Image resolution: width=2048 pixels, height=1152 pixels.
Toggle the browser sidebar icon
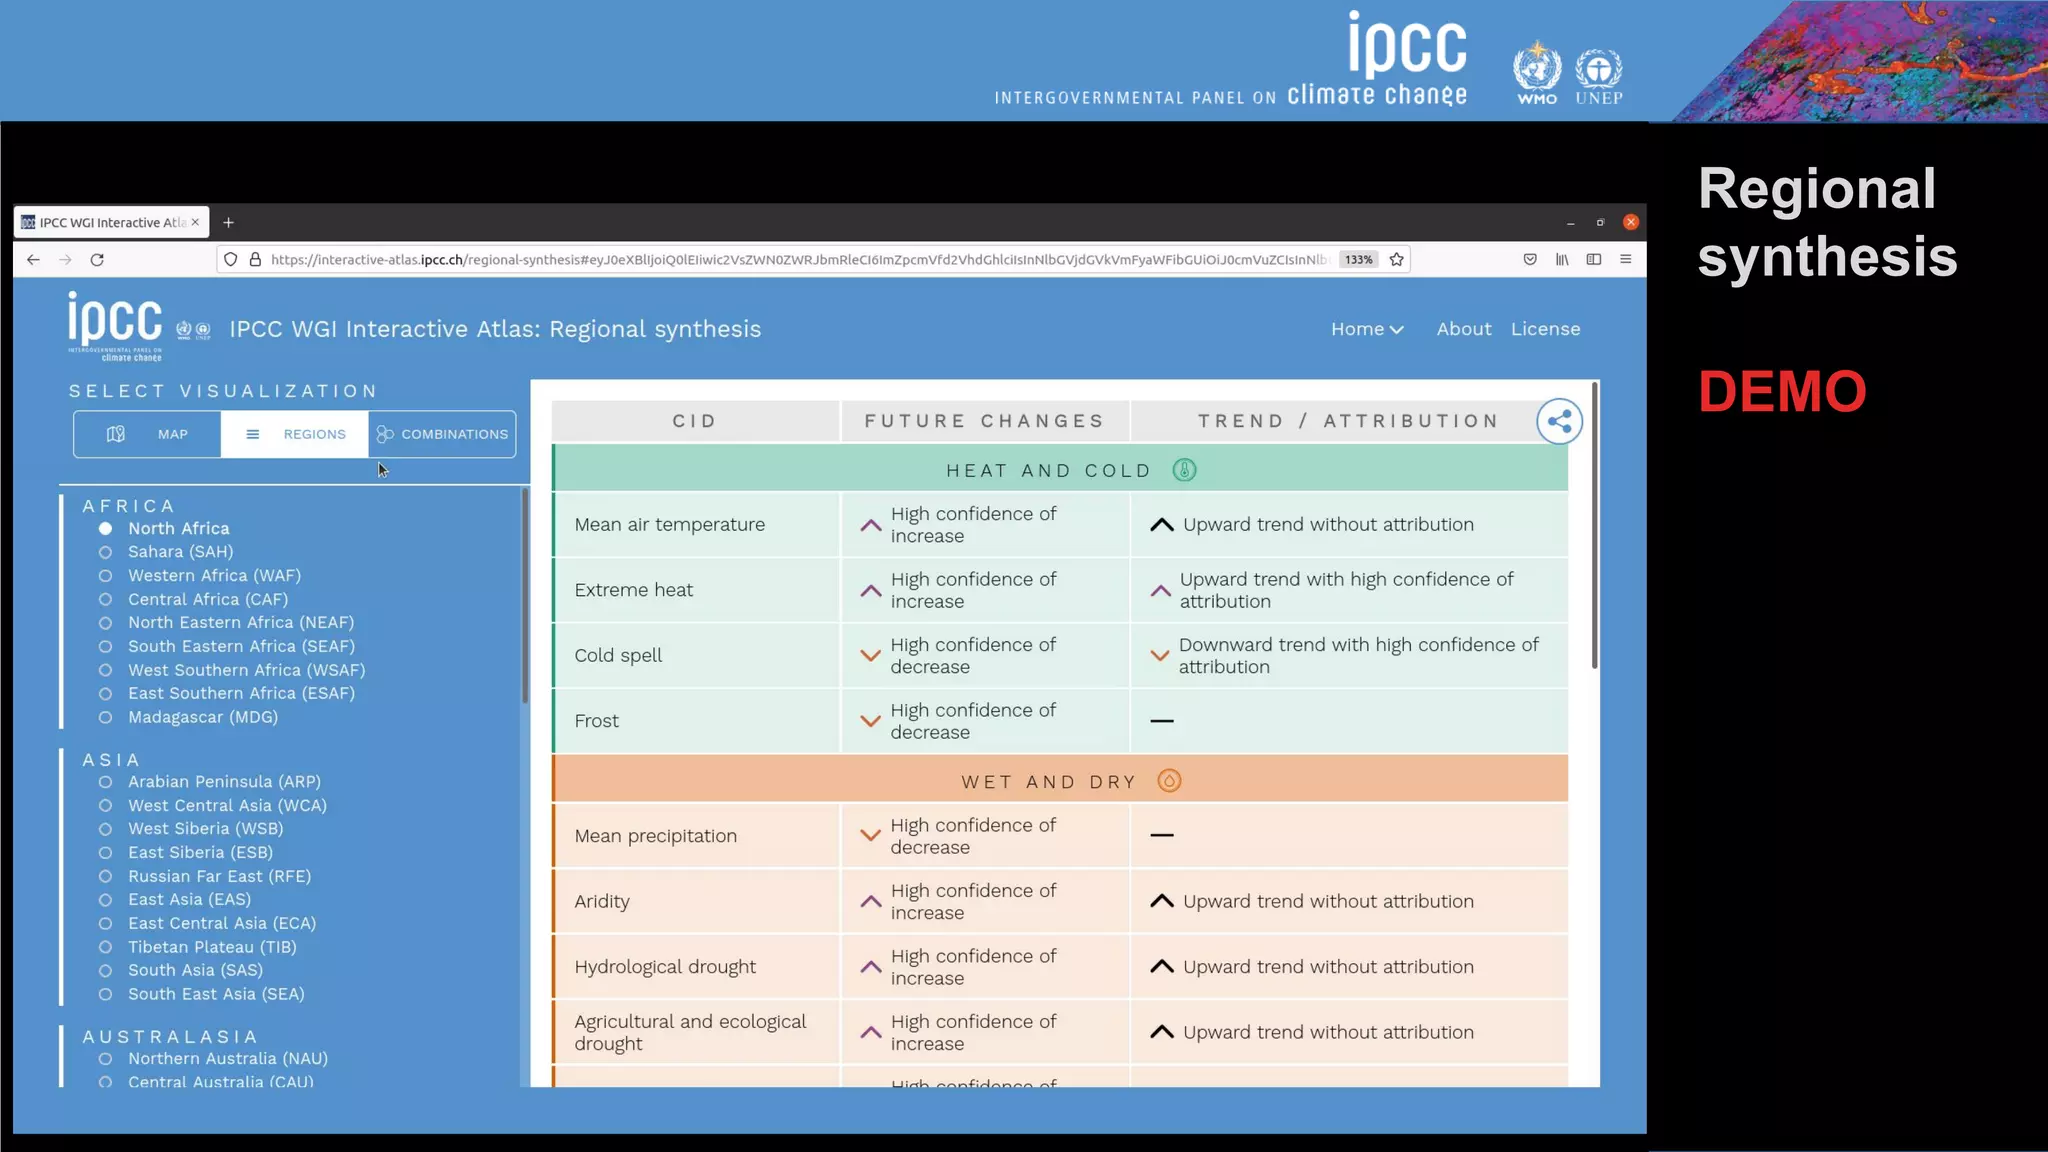point(1594,260)
